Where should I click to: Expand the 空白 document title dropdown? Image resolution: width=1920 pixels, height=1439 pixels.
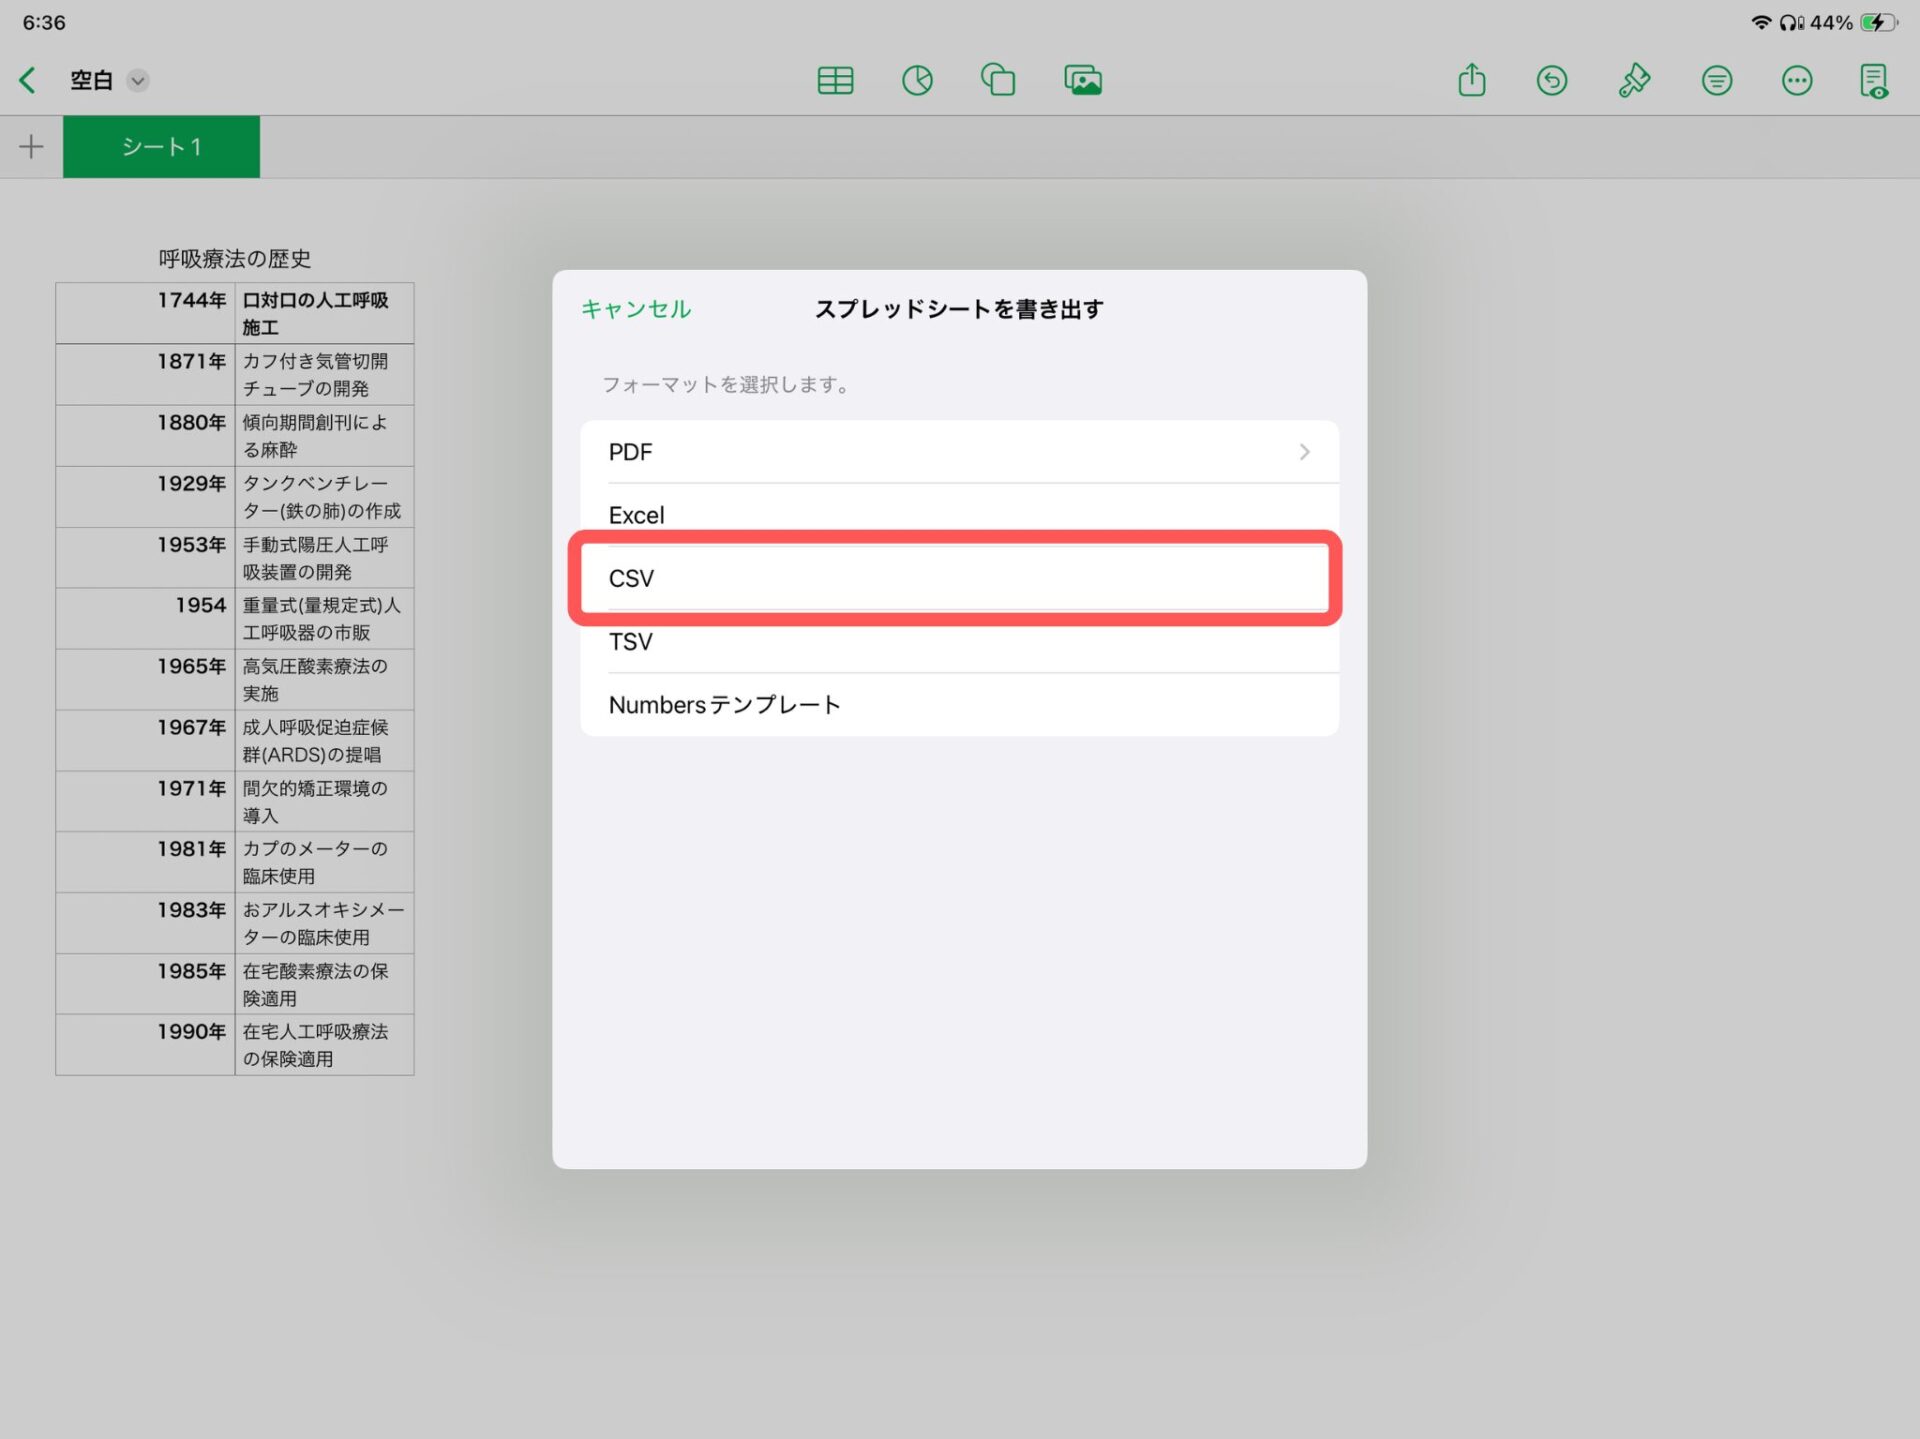click(138, 80)
